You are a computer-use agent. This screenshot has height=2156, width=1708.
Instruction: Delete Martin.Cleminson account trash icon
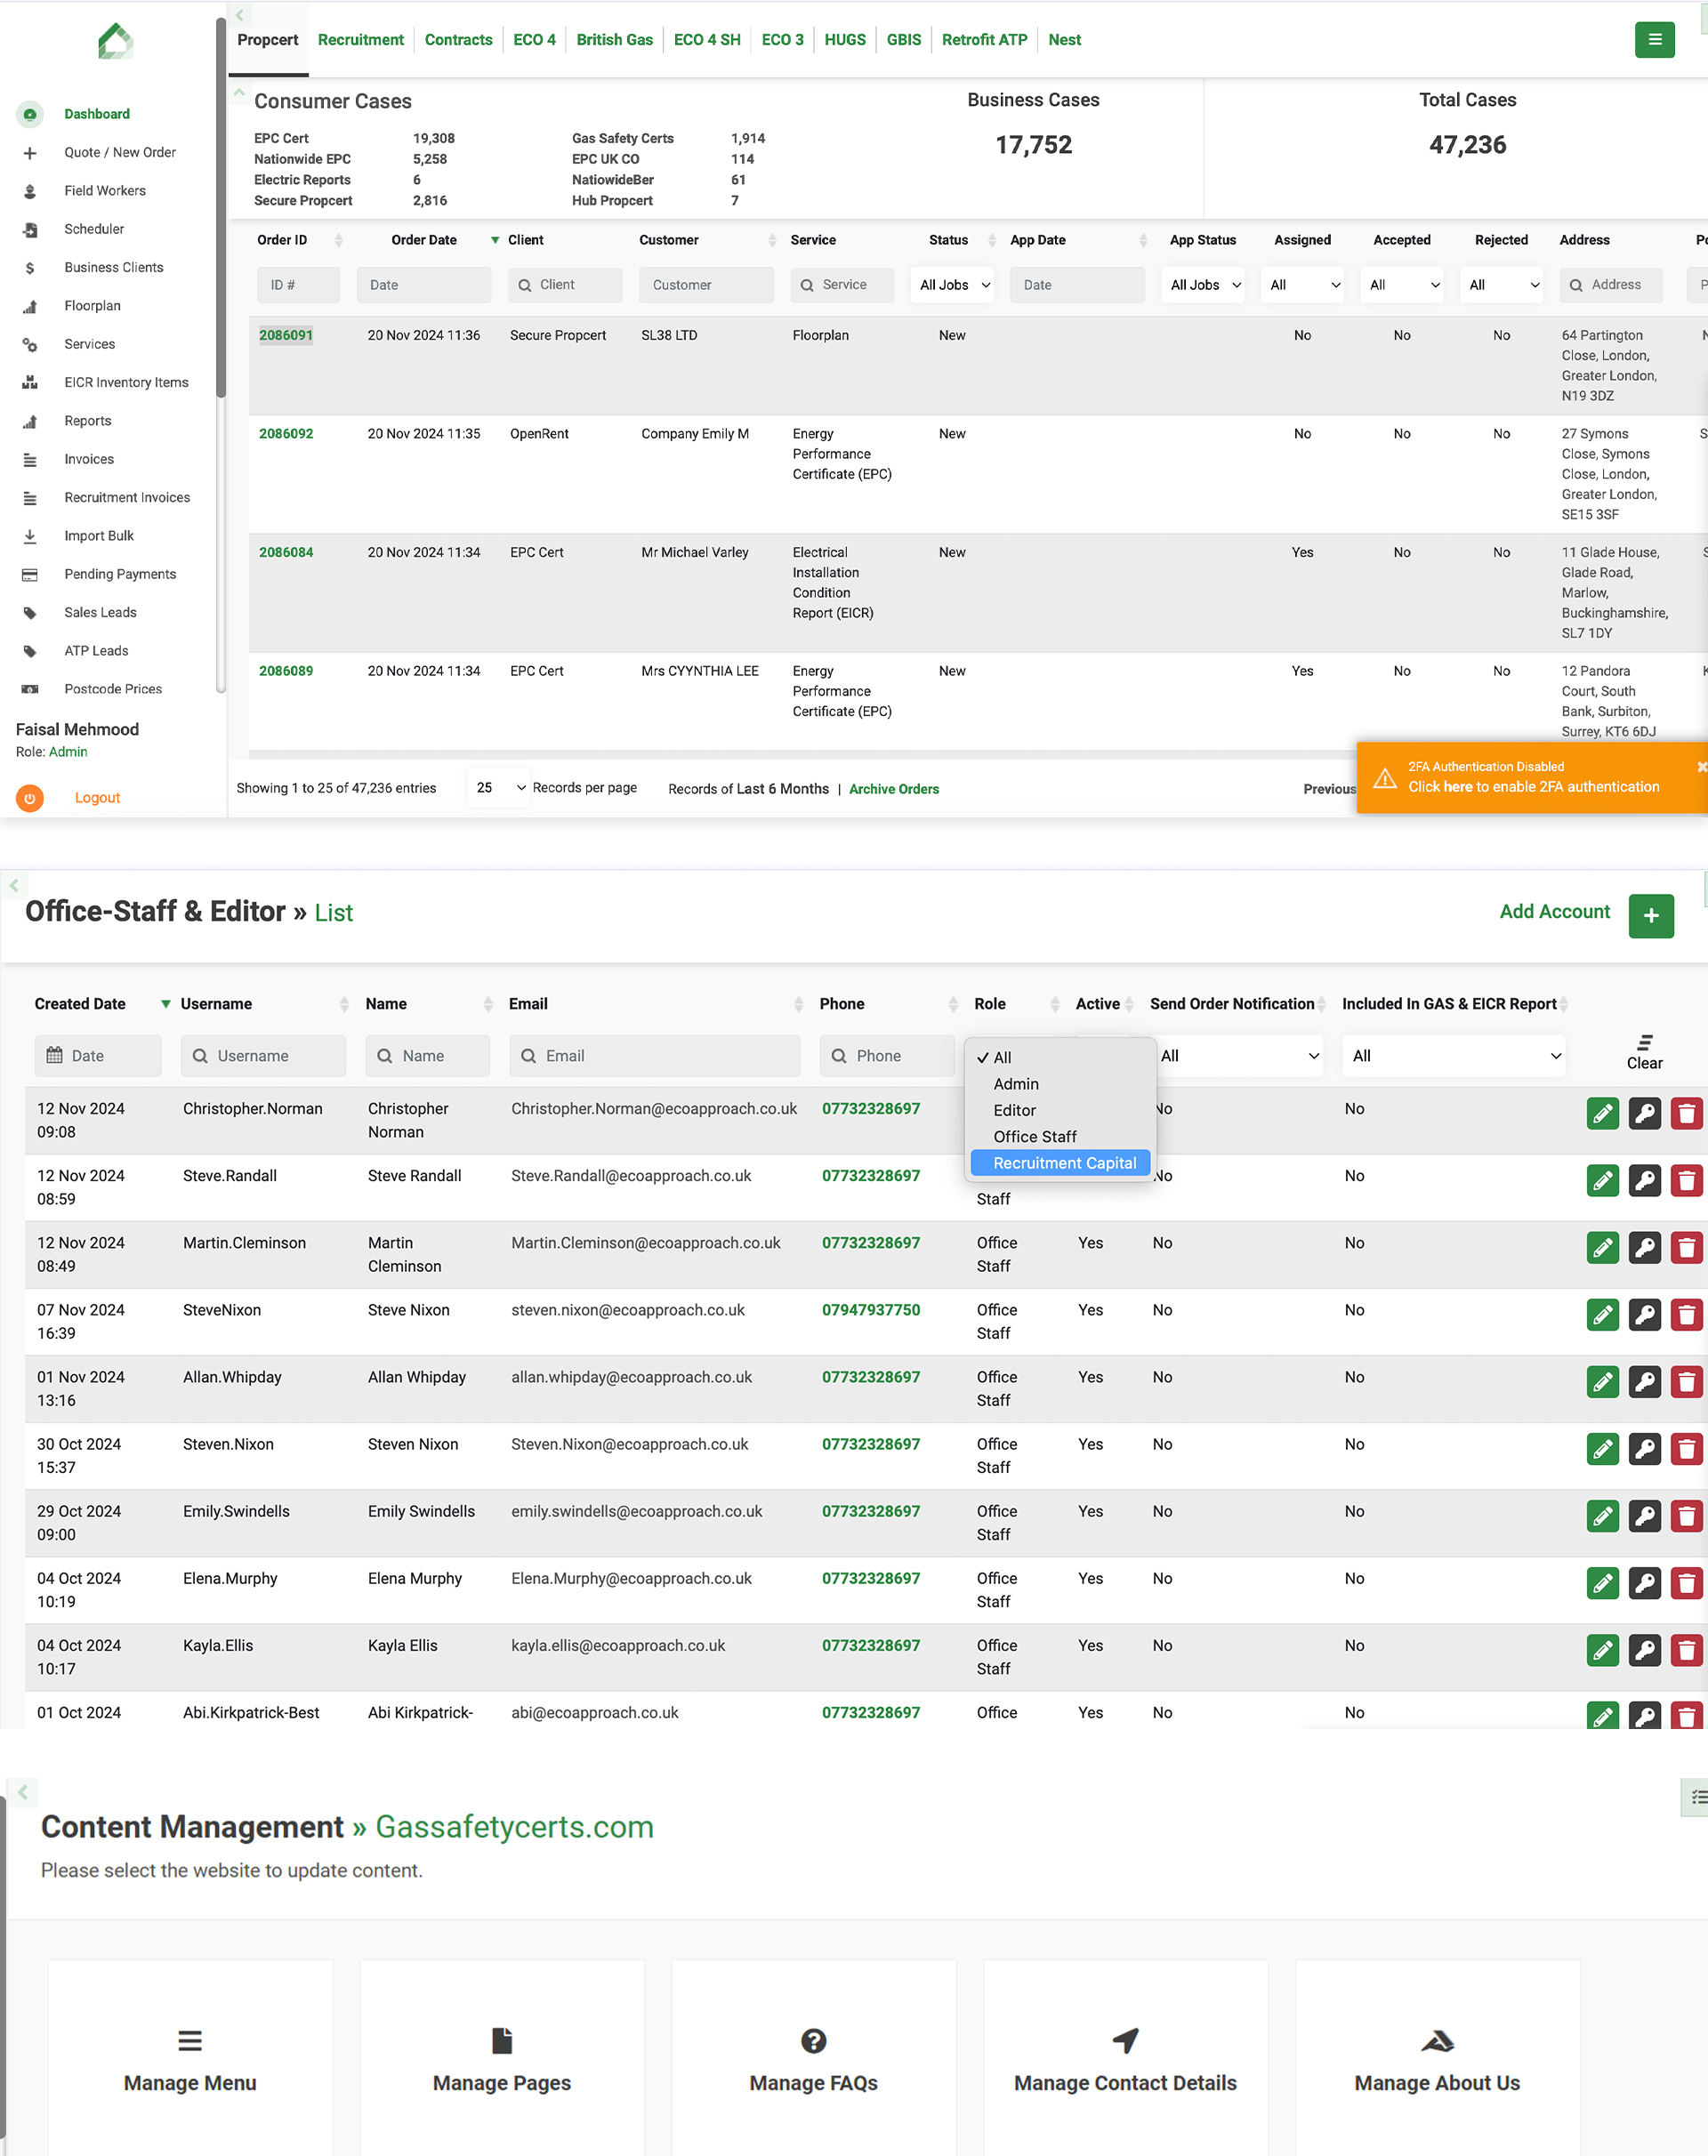click(1686, 1247)
